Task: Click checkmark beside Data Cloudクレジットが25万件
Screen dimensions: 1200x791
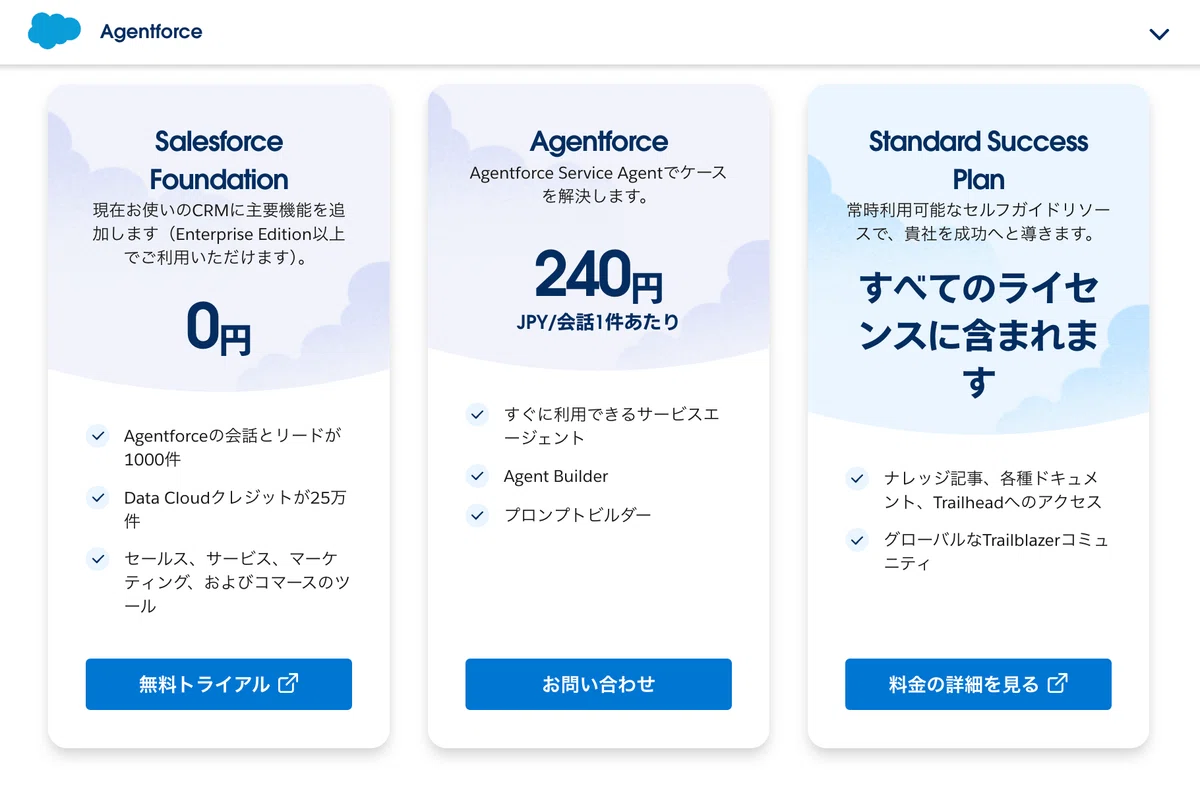Action: 98,497
